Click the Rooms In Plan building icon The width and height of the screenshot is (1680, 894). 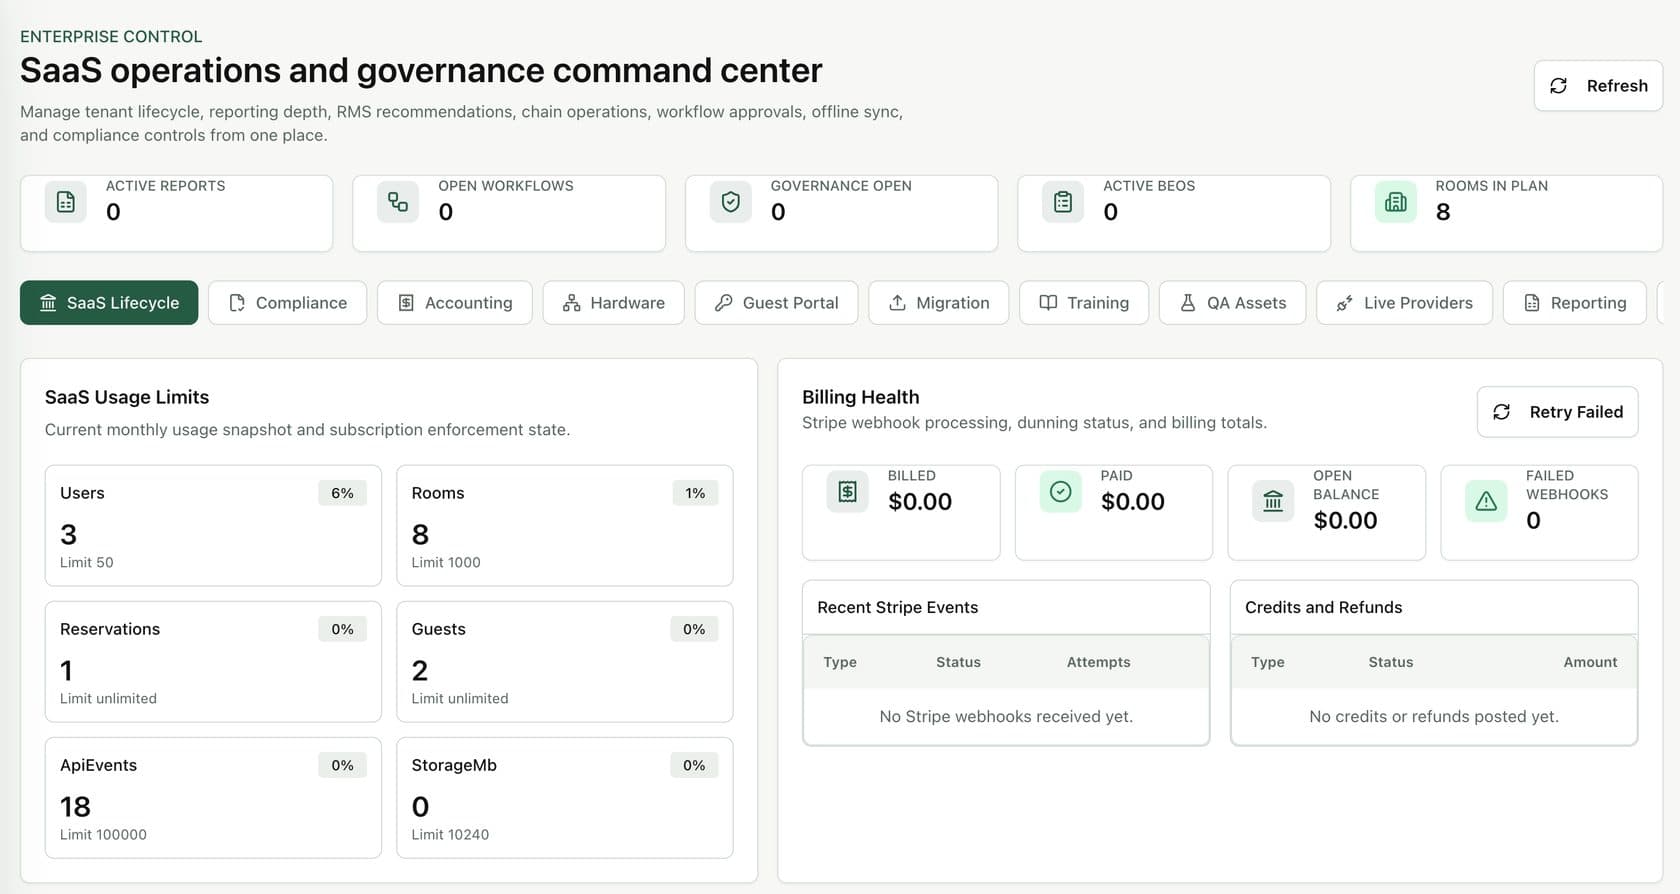(x=1396, y=202)
